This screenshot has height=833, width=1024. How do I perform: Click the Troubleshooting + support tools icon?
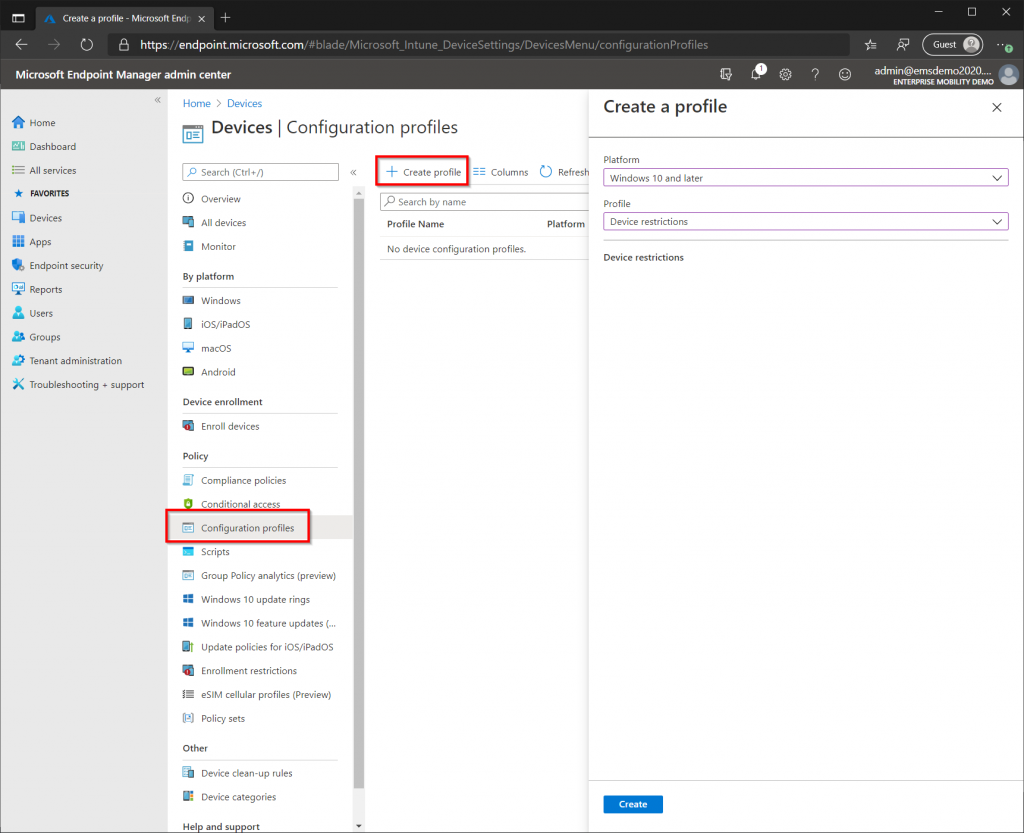pos(18,384)
